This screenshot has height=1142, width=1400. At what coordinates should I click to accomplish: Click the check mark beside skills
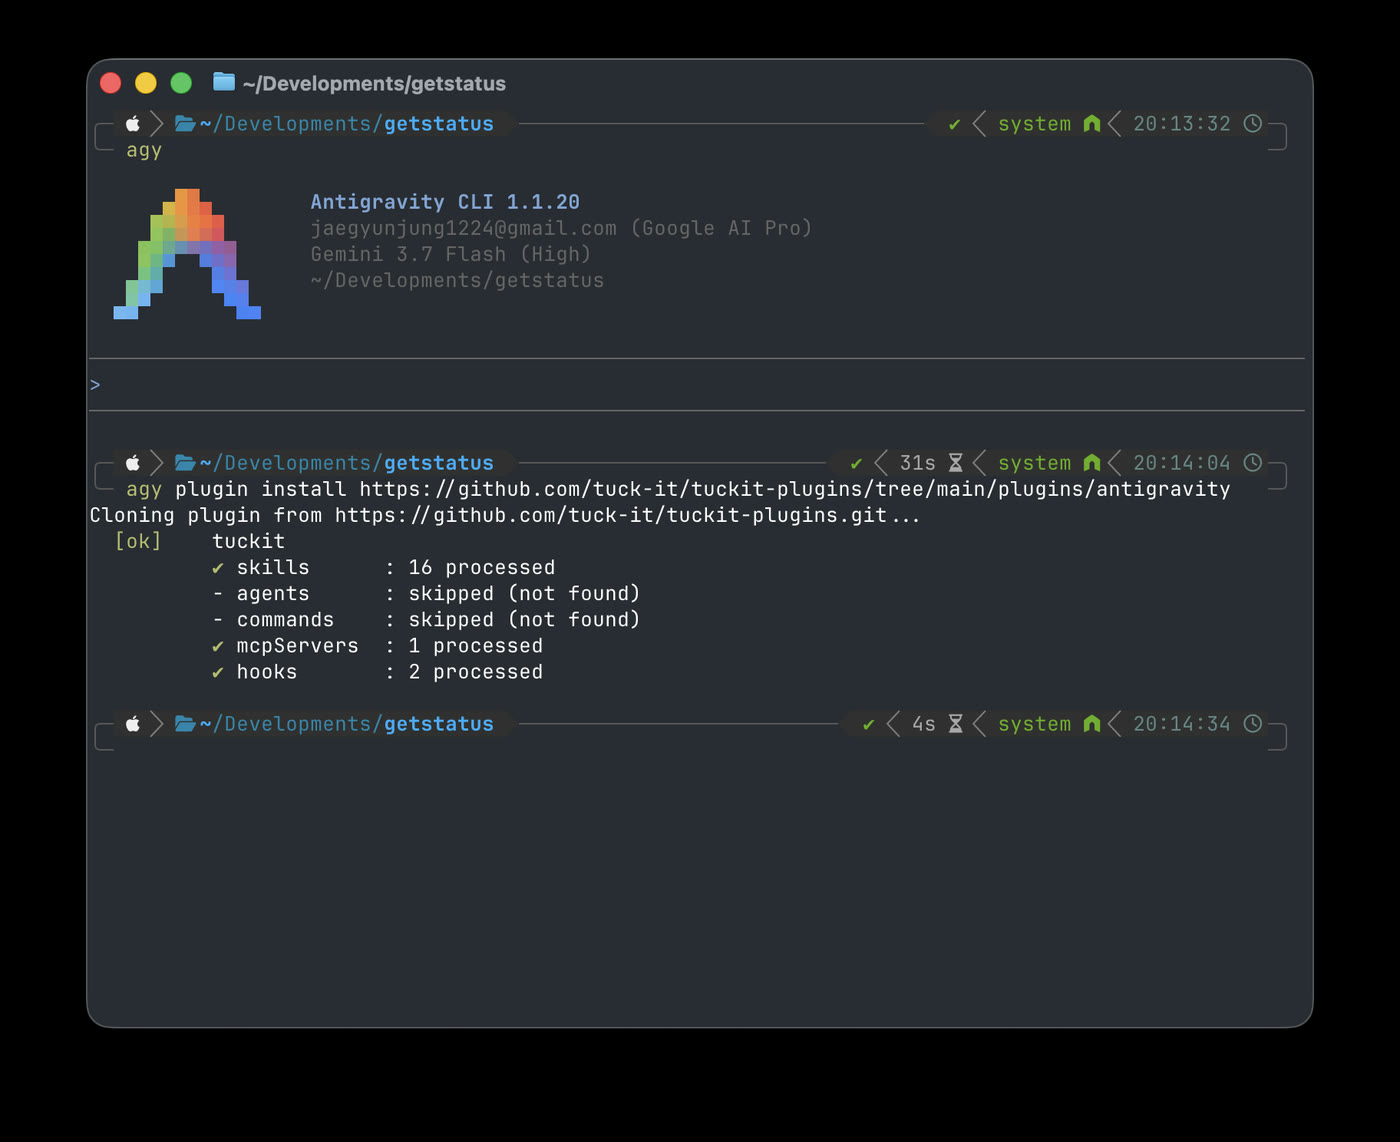click(218, 568)
